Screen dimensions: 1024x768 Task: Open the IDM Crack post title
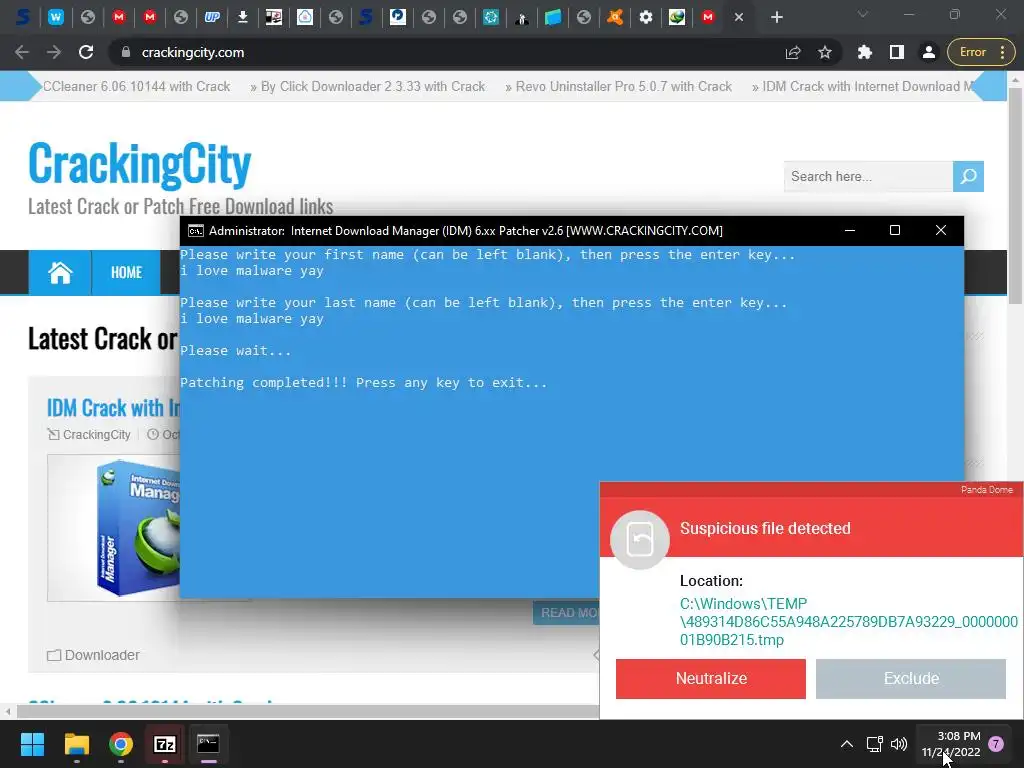pos(113,408)
